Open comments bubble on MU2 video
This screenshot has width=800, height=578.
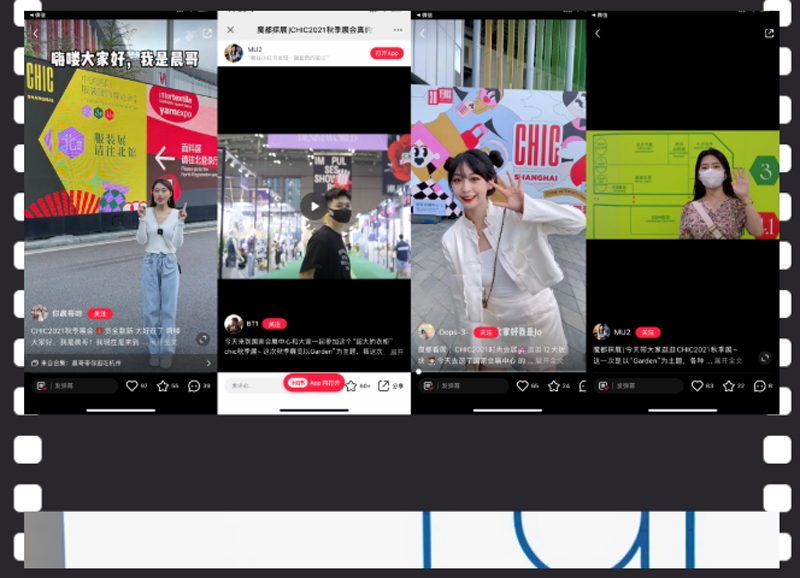(x=760, y=386)
